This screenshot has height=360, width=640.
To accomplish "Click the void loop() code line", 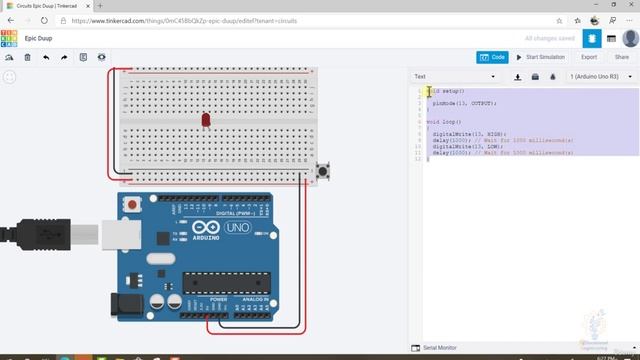I will point(444,122).
